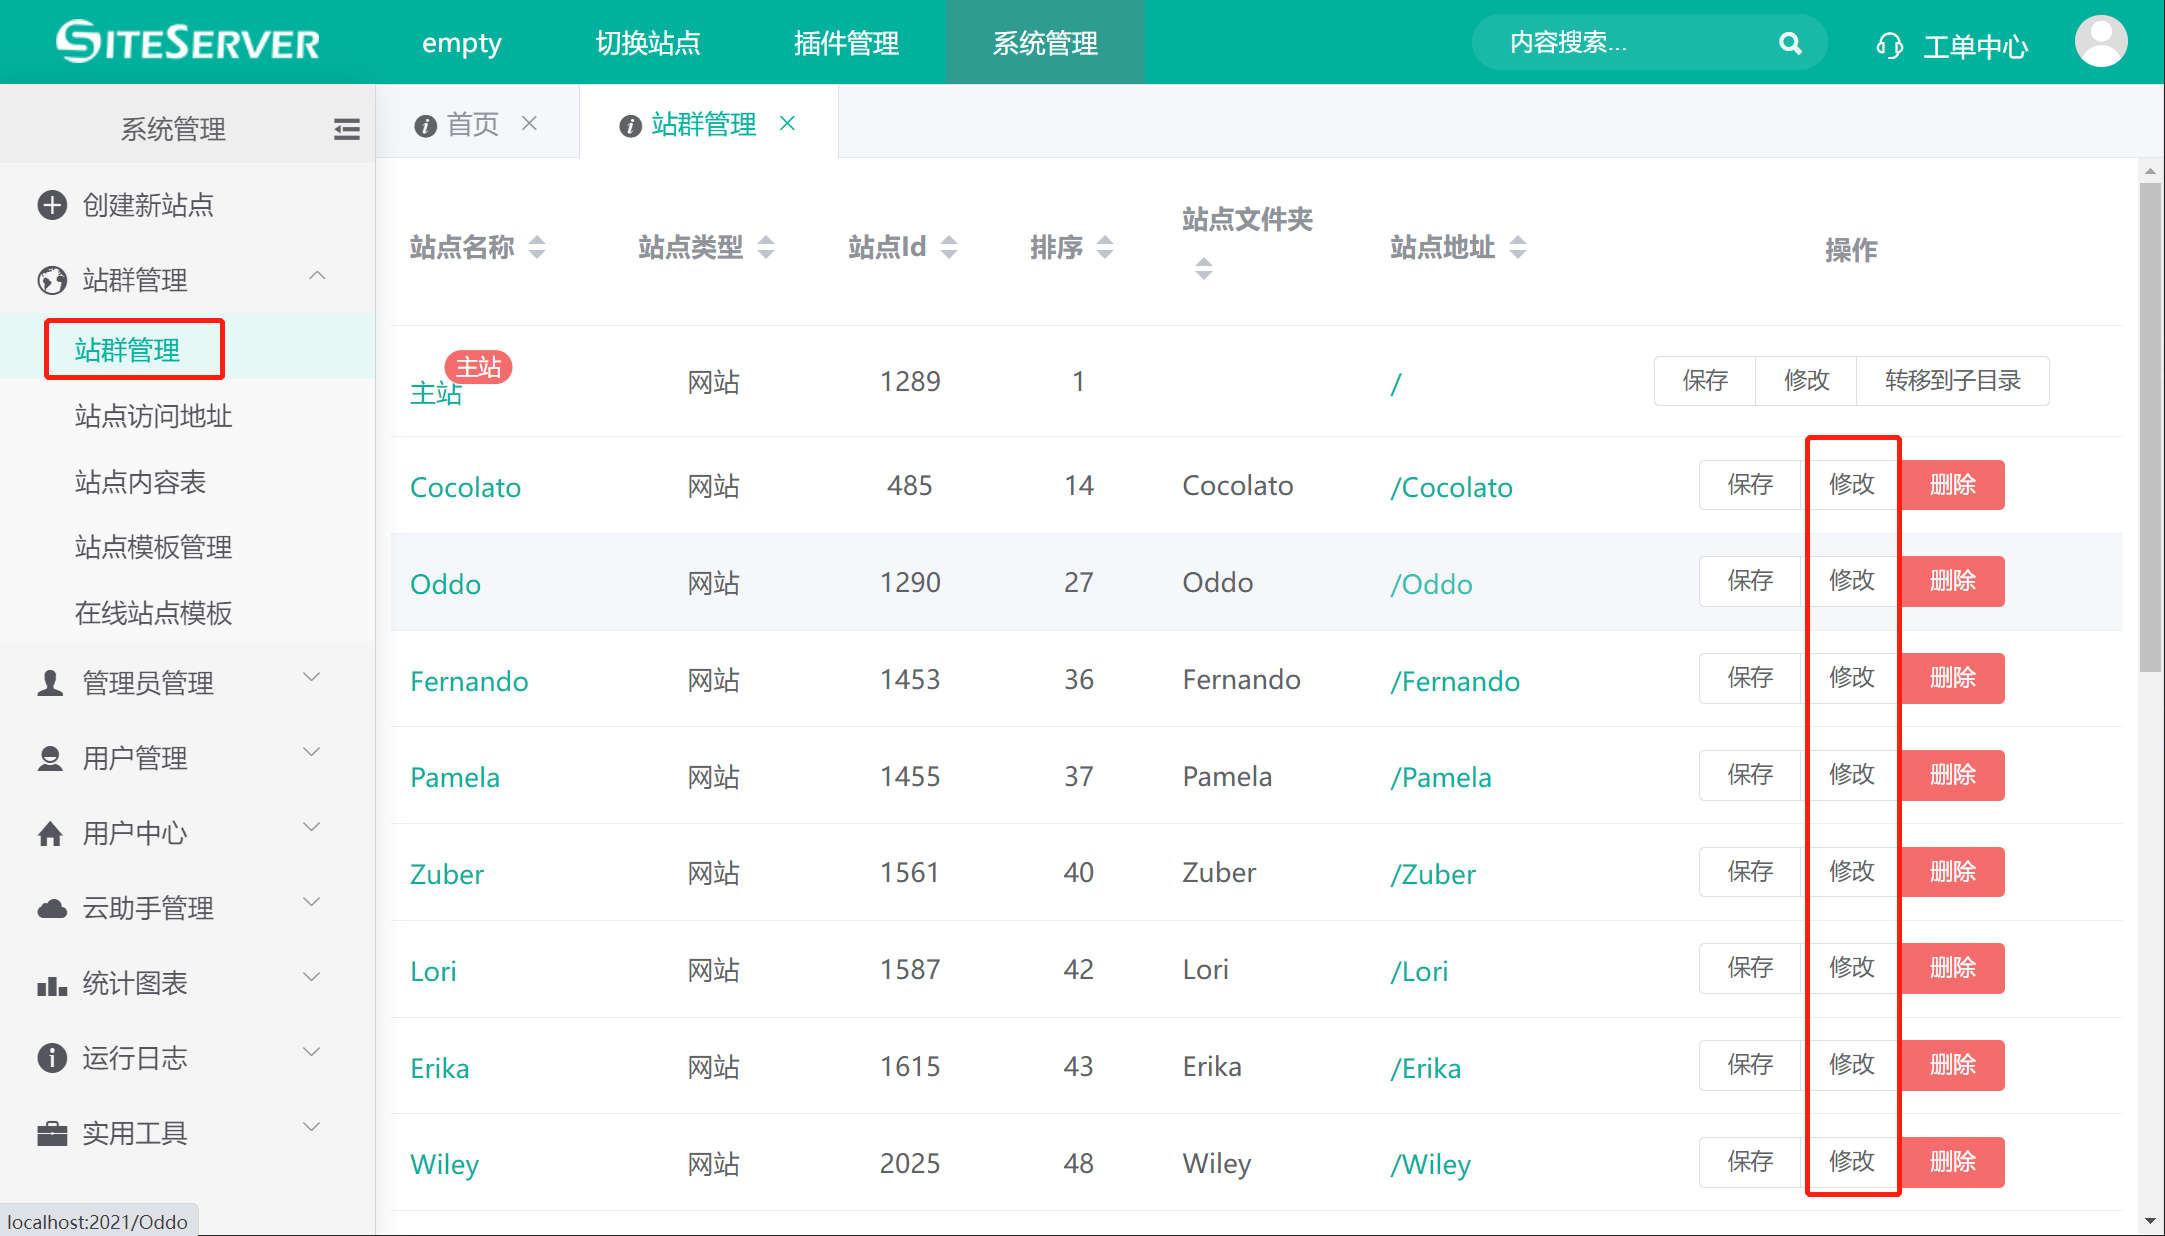
Task: Sort the table by 站点Id
Action: coord(949,246)
